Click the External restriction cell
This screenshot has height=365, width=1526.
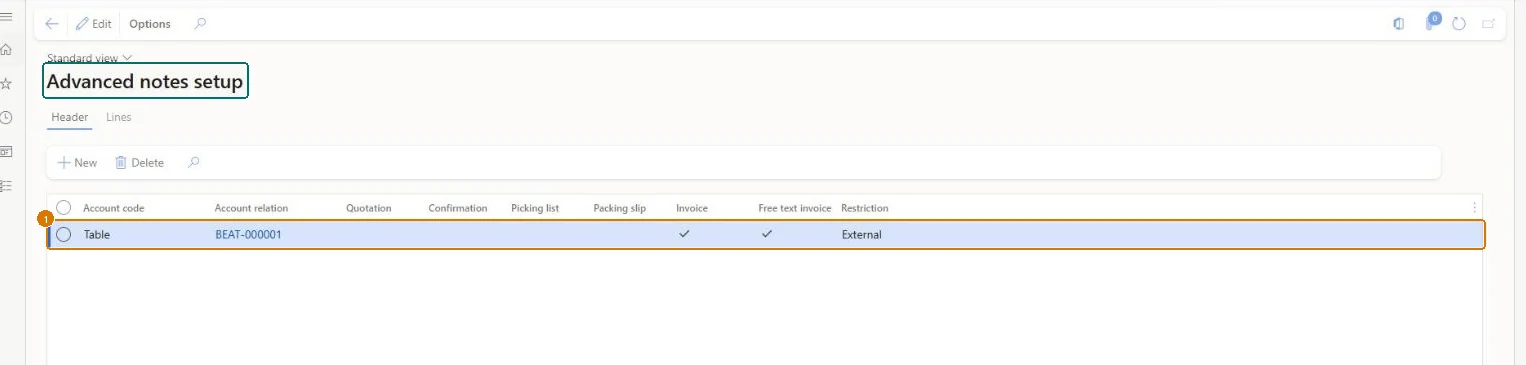pos(862,235)
